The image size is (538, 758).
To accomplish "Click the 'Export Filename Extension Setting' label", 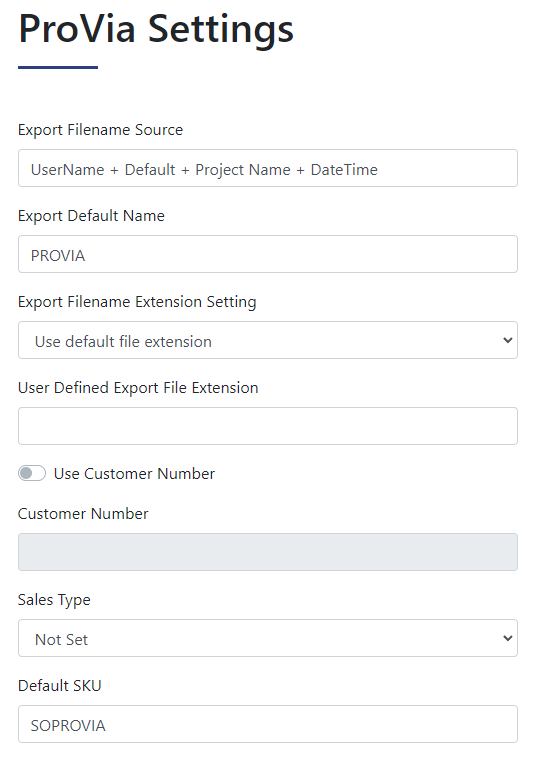I will tap(137, 302).
